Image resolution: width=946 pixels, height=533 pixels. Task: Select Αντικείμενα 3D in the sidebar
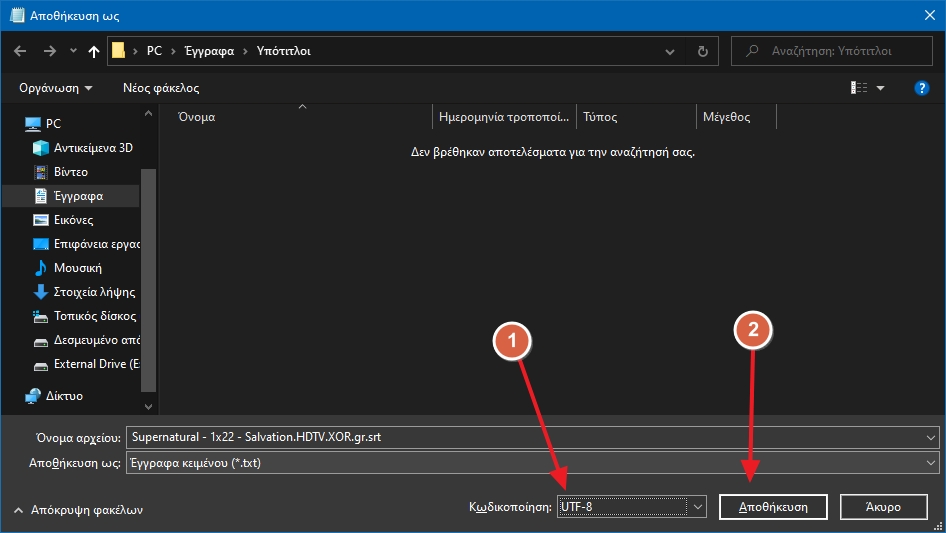click(x=92, y=148)
